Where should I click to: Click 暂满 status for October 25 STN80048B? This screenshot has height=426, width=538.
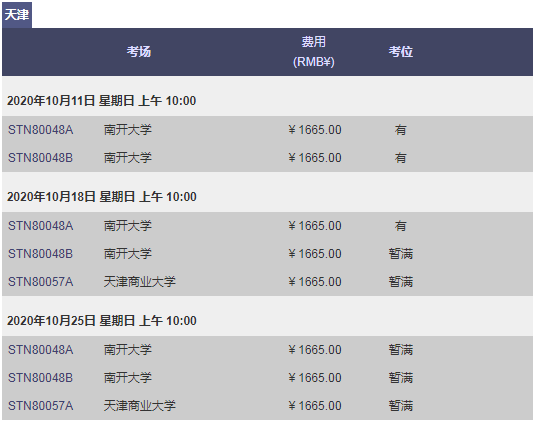tap(400, 378)
